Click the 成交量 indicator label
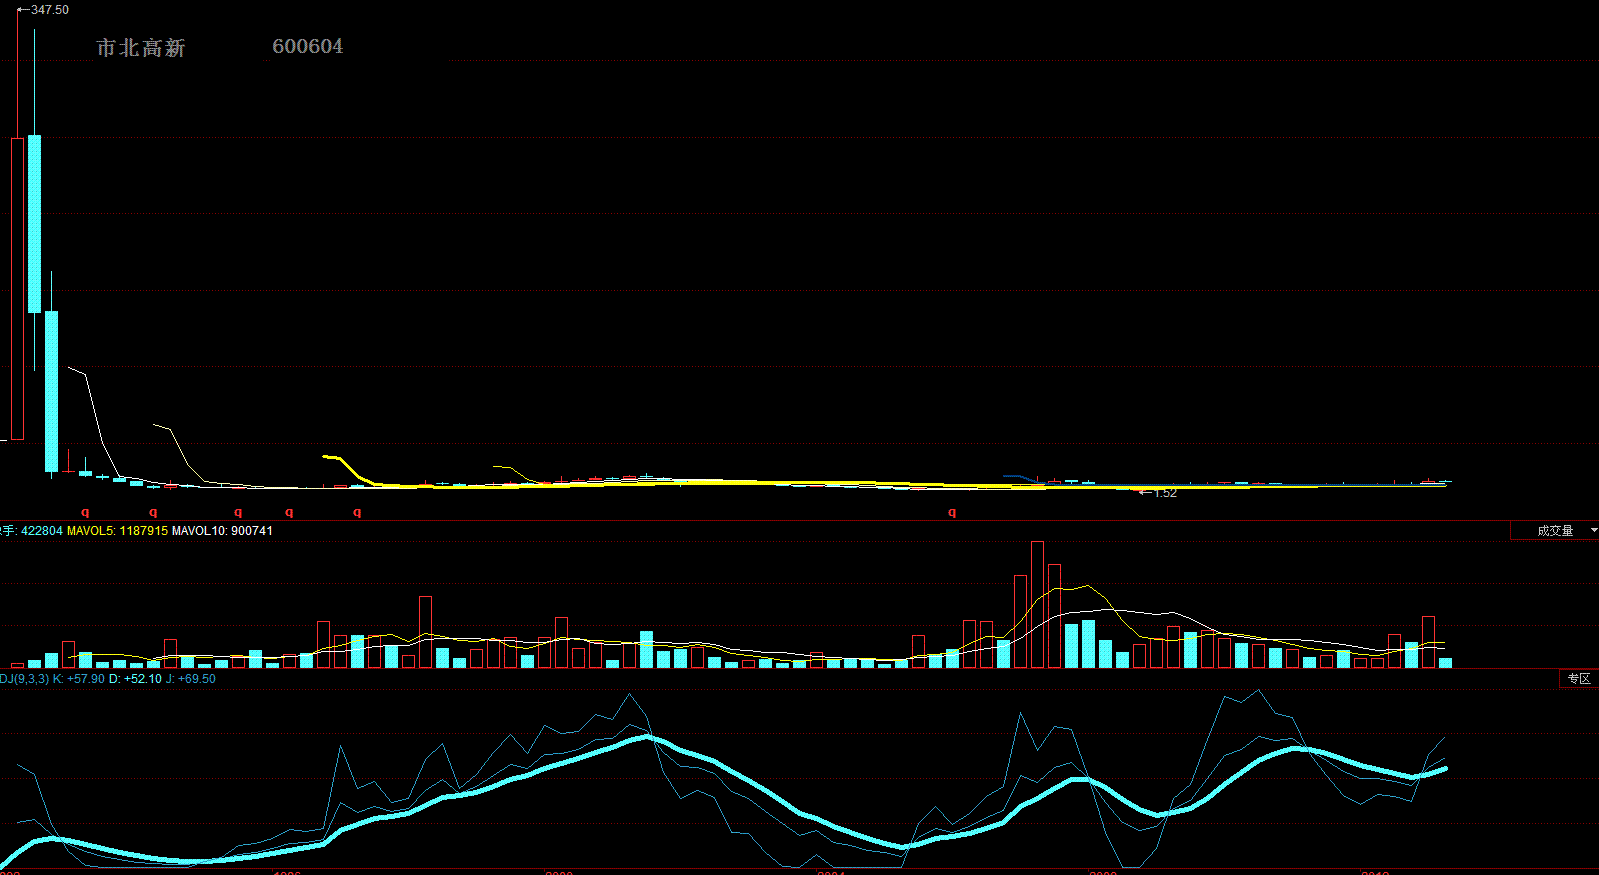This screenshot has width=1599, height=875. coord(1555,531)
